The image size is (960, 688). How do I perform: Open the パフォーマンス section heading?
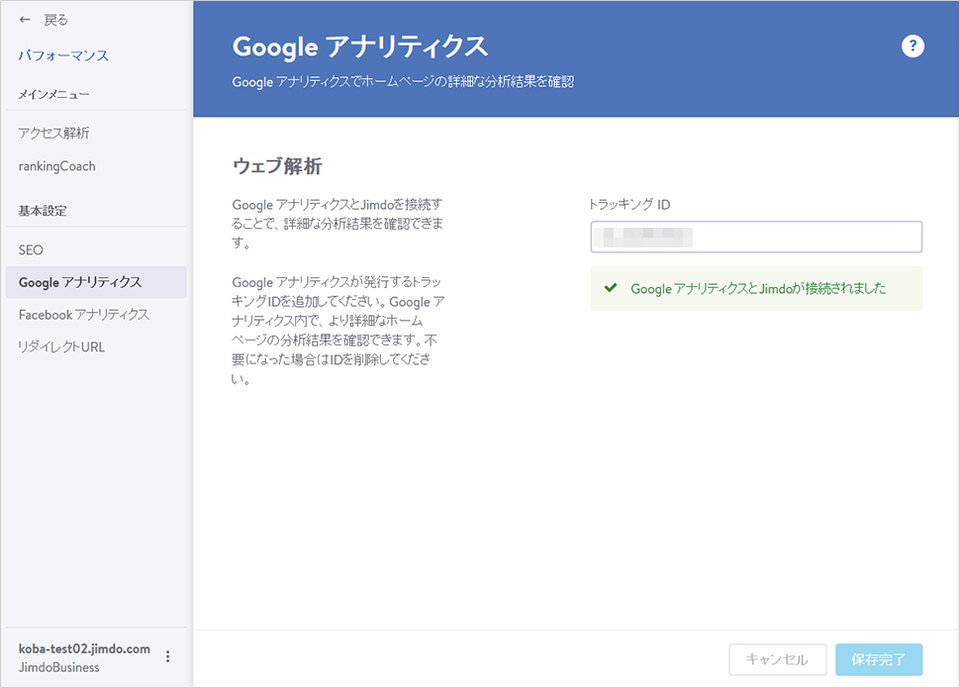[64, 56]
